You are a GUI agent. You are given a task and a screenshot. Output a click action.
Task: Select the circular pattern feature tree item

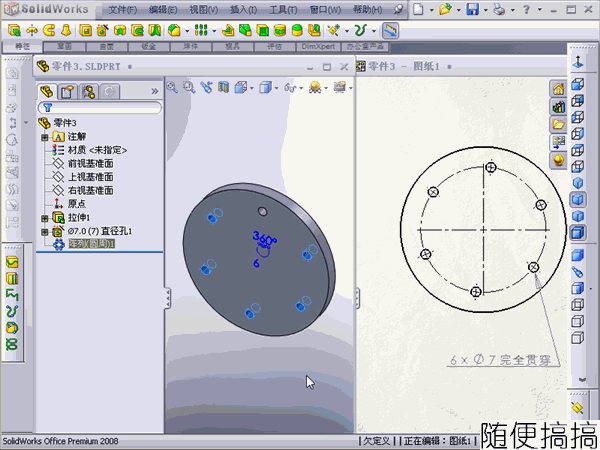click(91, 244)
